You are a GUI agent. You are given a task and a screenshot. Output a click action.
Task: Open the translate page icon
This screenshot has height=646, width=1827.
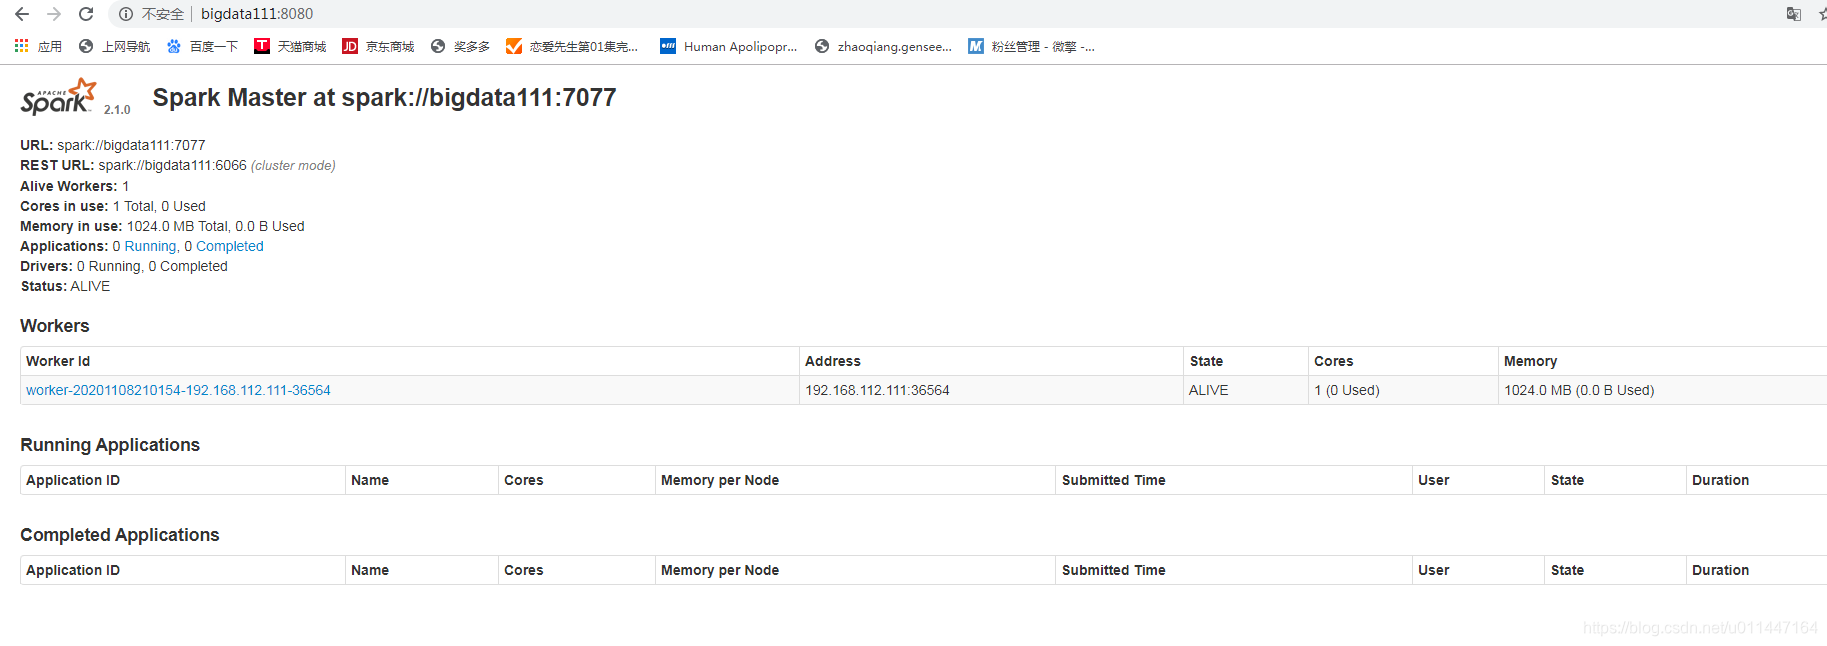[x=1794, y=14]
